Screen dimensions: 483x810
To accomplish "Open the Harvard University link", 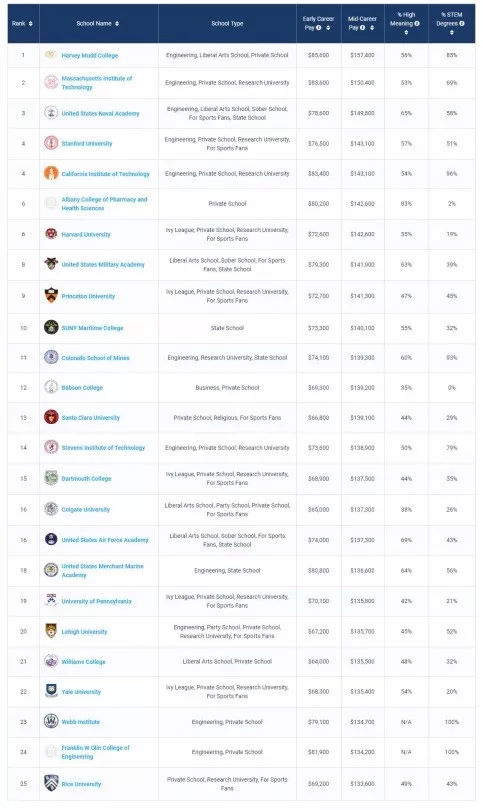I will [86, 235].
